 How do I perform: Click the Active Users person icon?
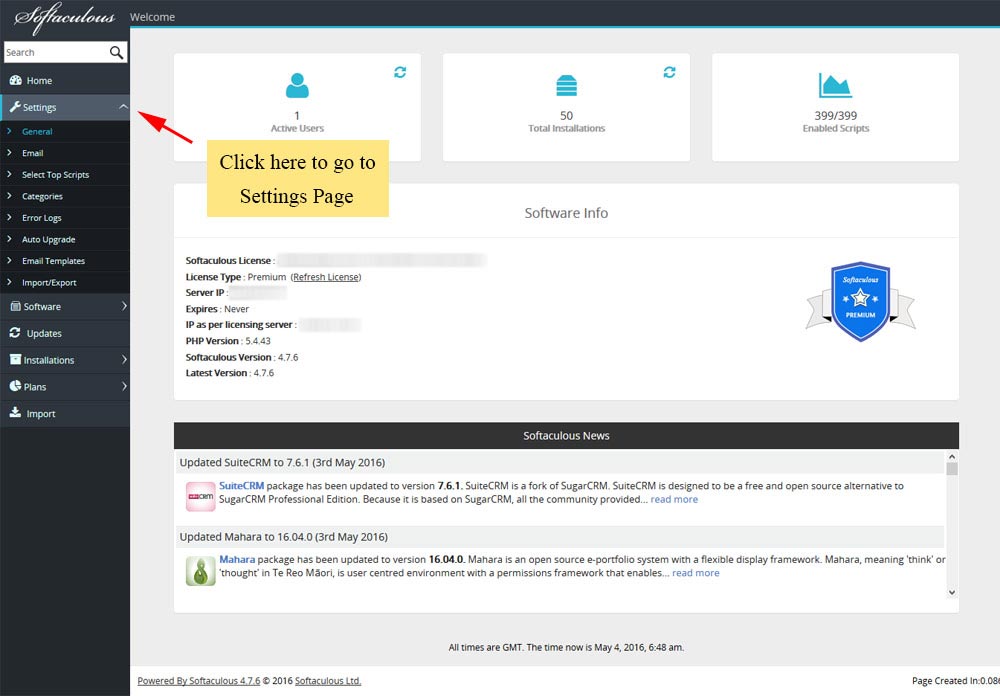[297, 85]
